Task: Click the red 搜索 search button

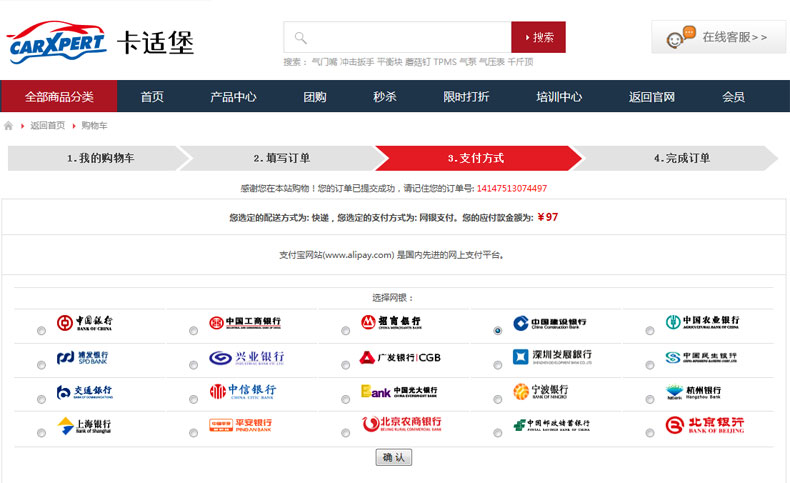Action: point(539,37)
